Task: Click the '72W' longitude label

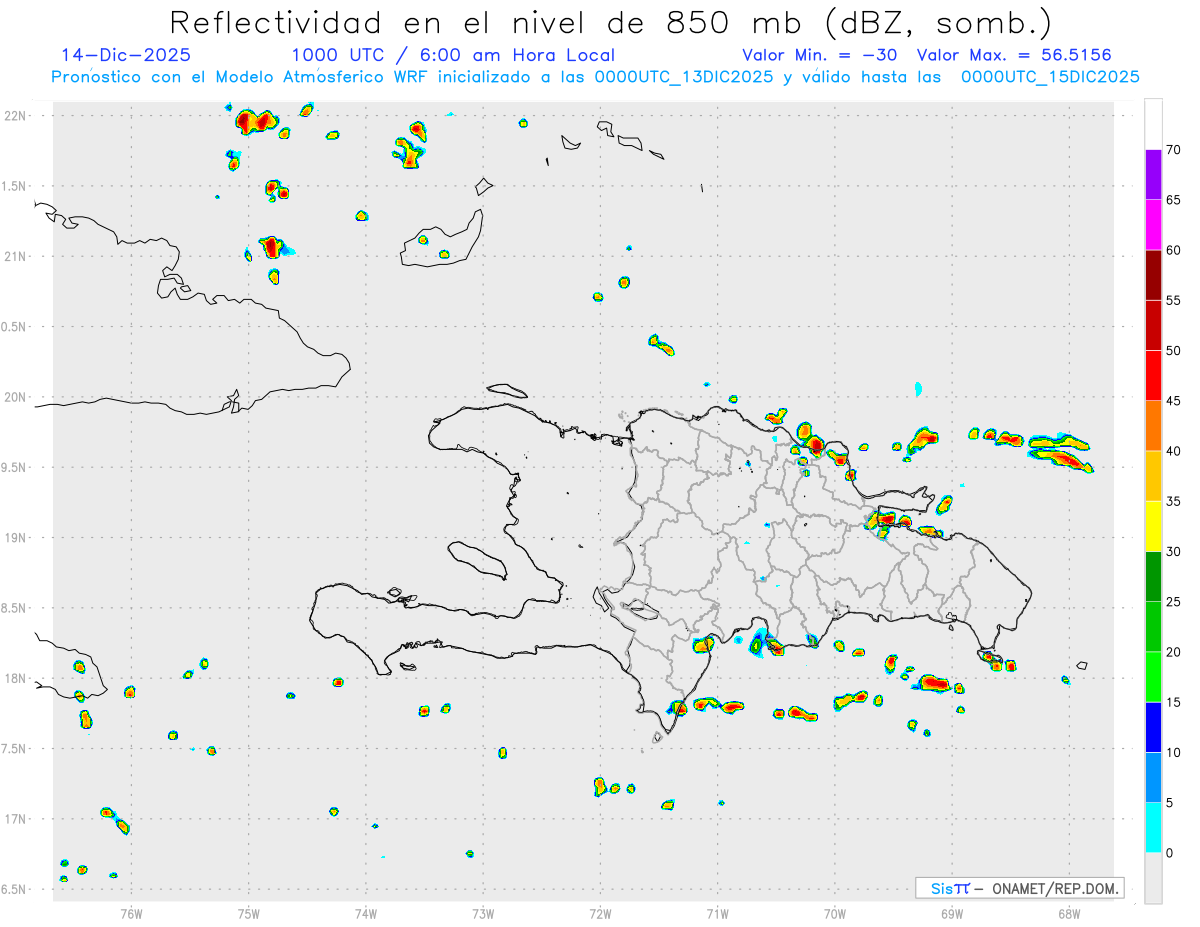Action: click(601, 913)
